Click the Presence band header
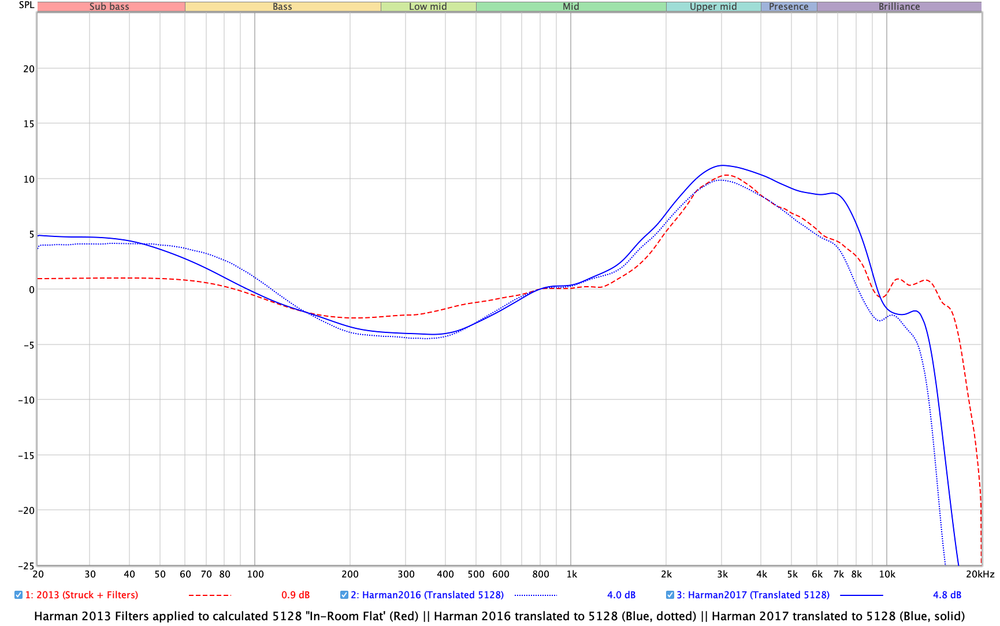Image resolution: width=1000 pixels, height=626 pixels. pos(788,6)
